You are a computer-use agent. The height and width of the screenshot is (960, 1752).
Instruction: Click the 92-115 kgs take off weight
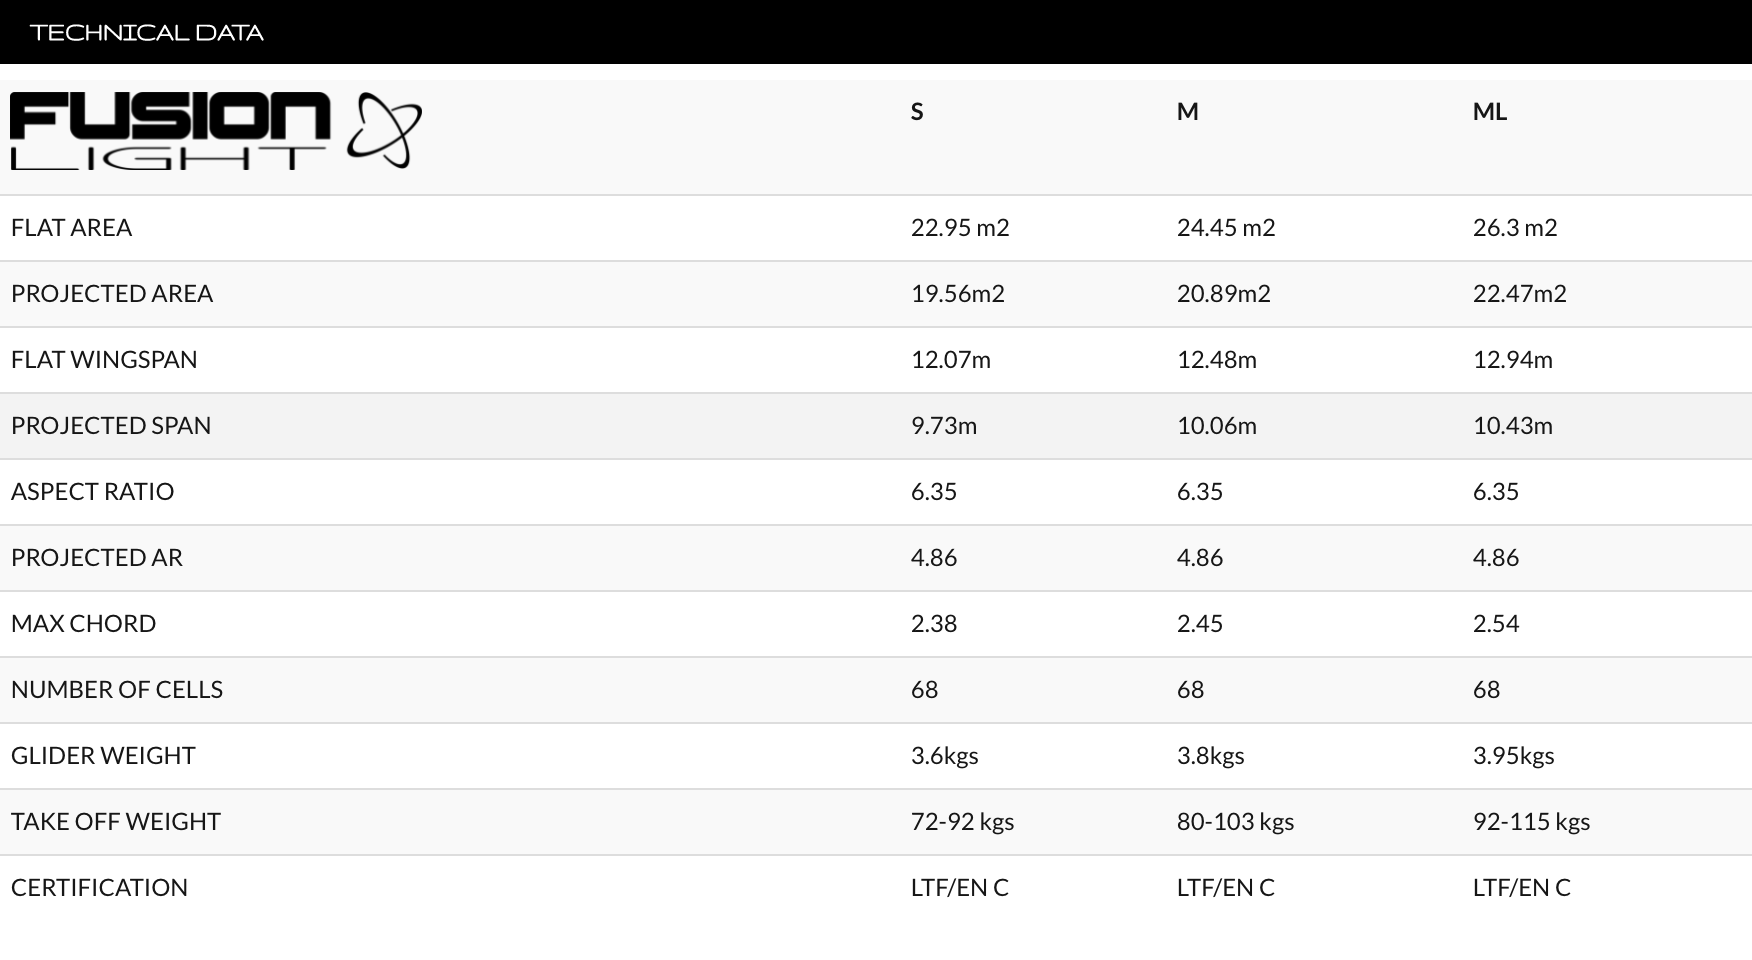pyautogui.click(x=1531, y=821)
